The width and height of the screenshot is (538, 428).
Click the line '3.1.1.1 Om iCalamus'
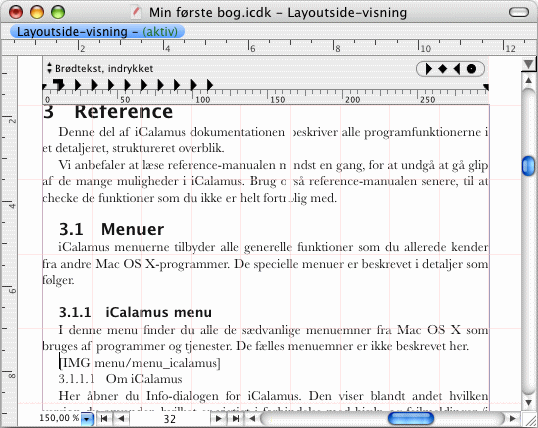(x=120, y=379)
